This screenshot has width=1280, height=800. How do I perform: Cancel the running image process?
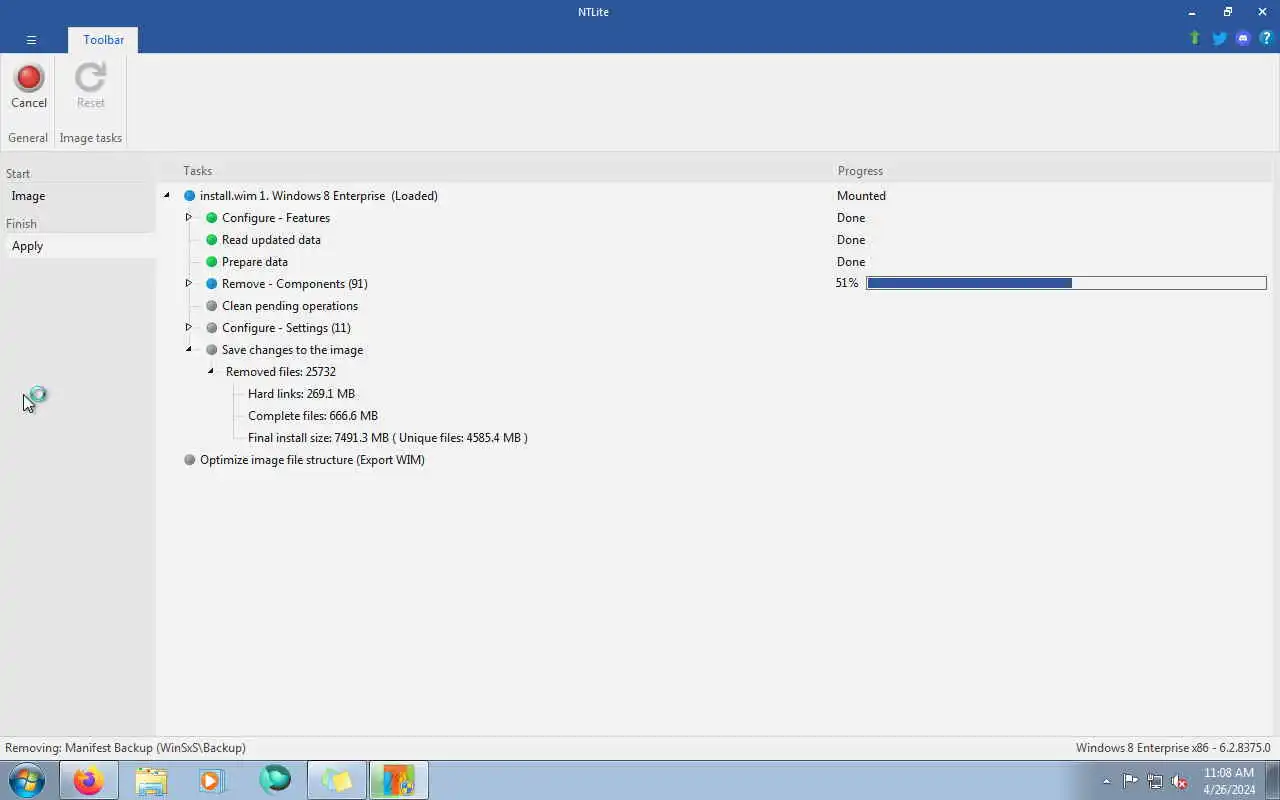pyautogui.click(x=29, y=86)
